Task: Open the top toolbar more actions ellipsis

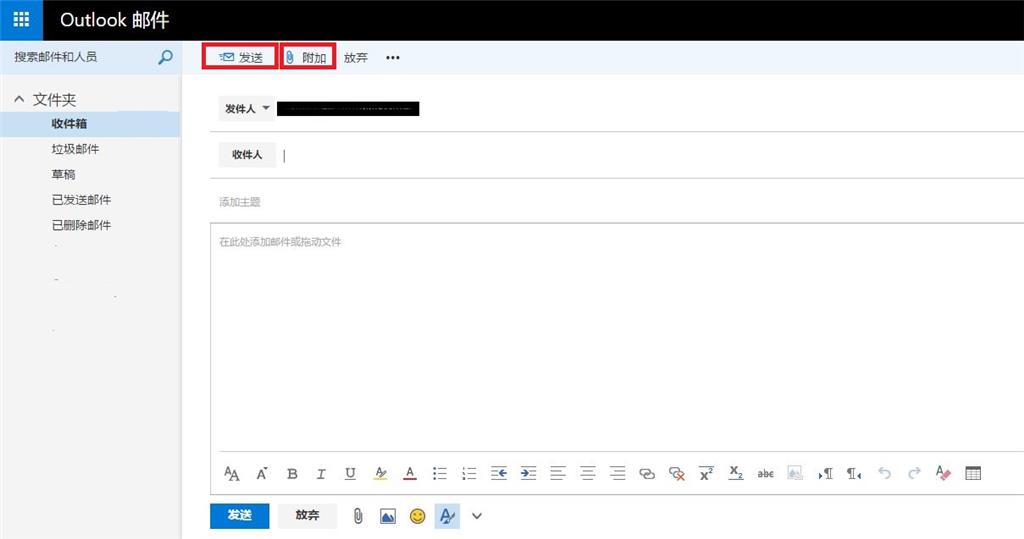Action: coord(392,57)
